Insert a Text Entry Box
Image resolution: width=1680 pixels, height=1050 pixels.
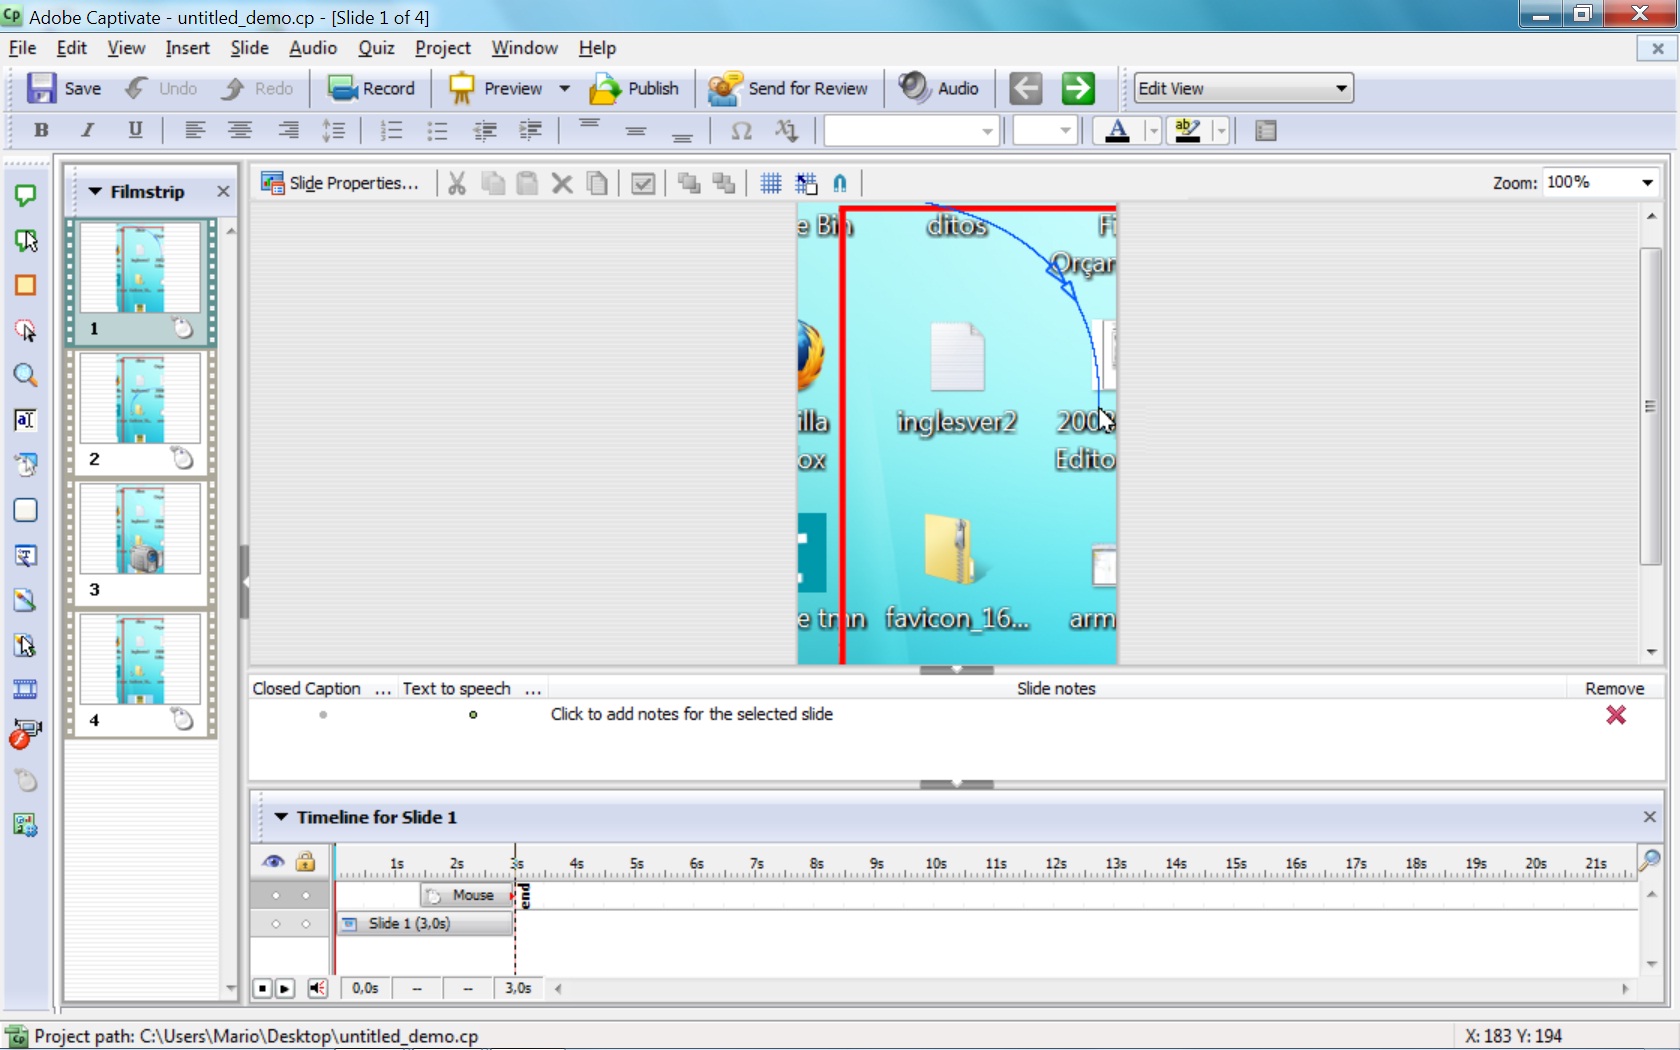[25, 420]
